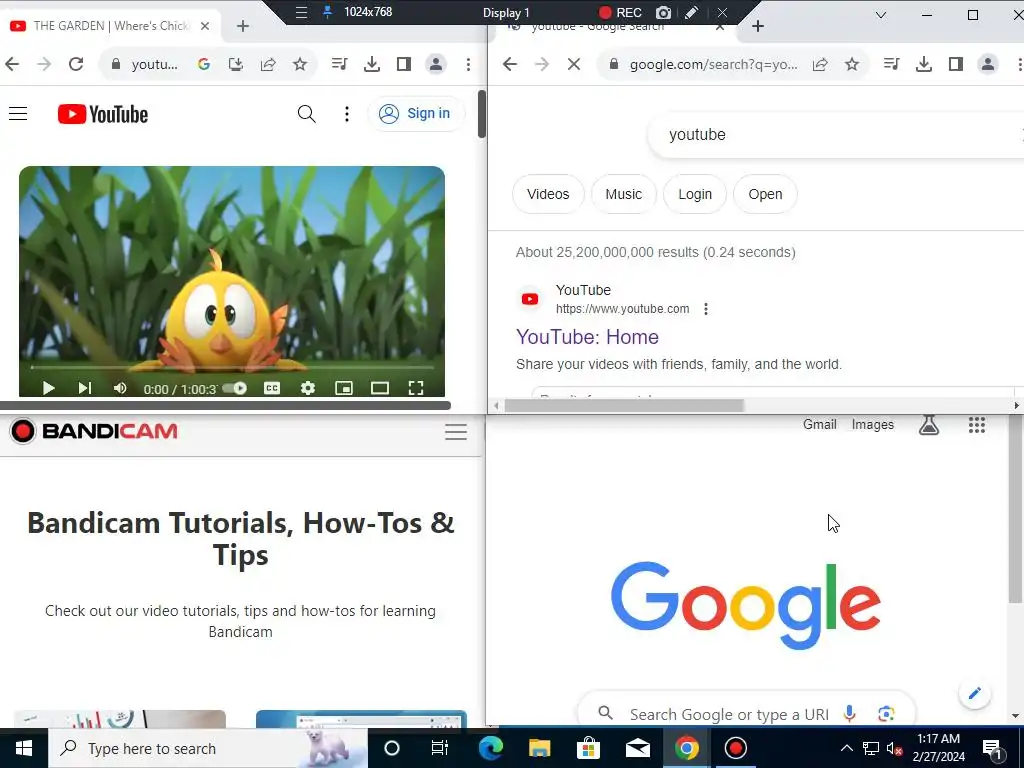Open the Bandicam hamburger menu

pyautogui.click(x=456, y=432)
